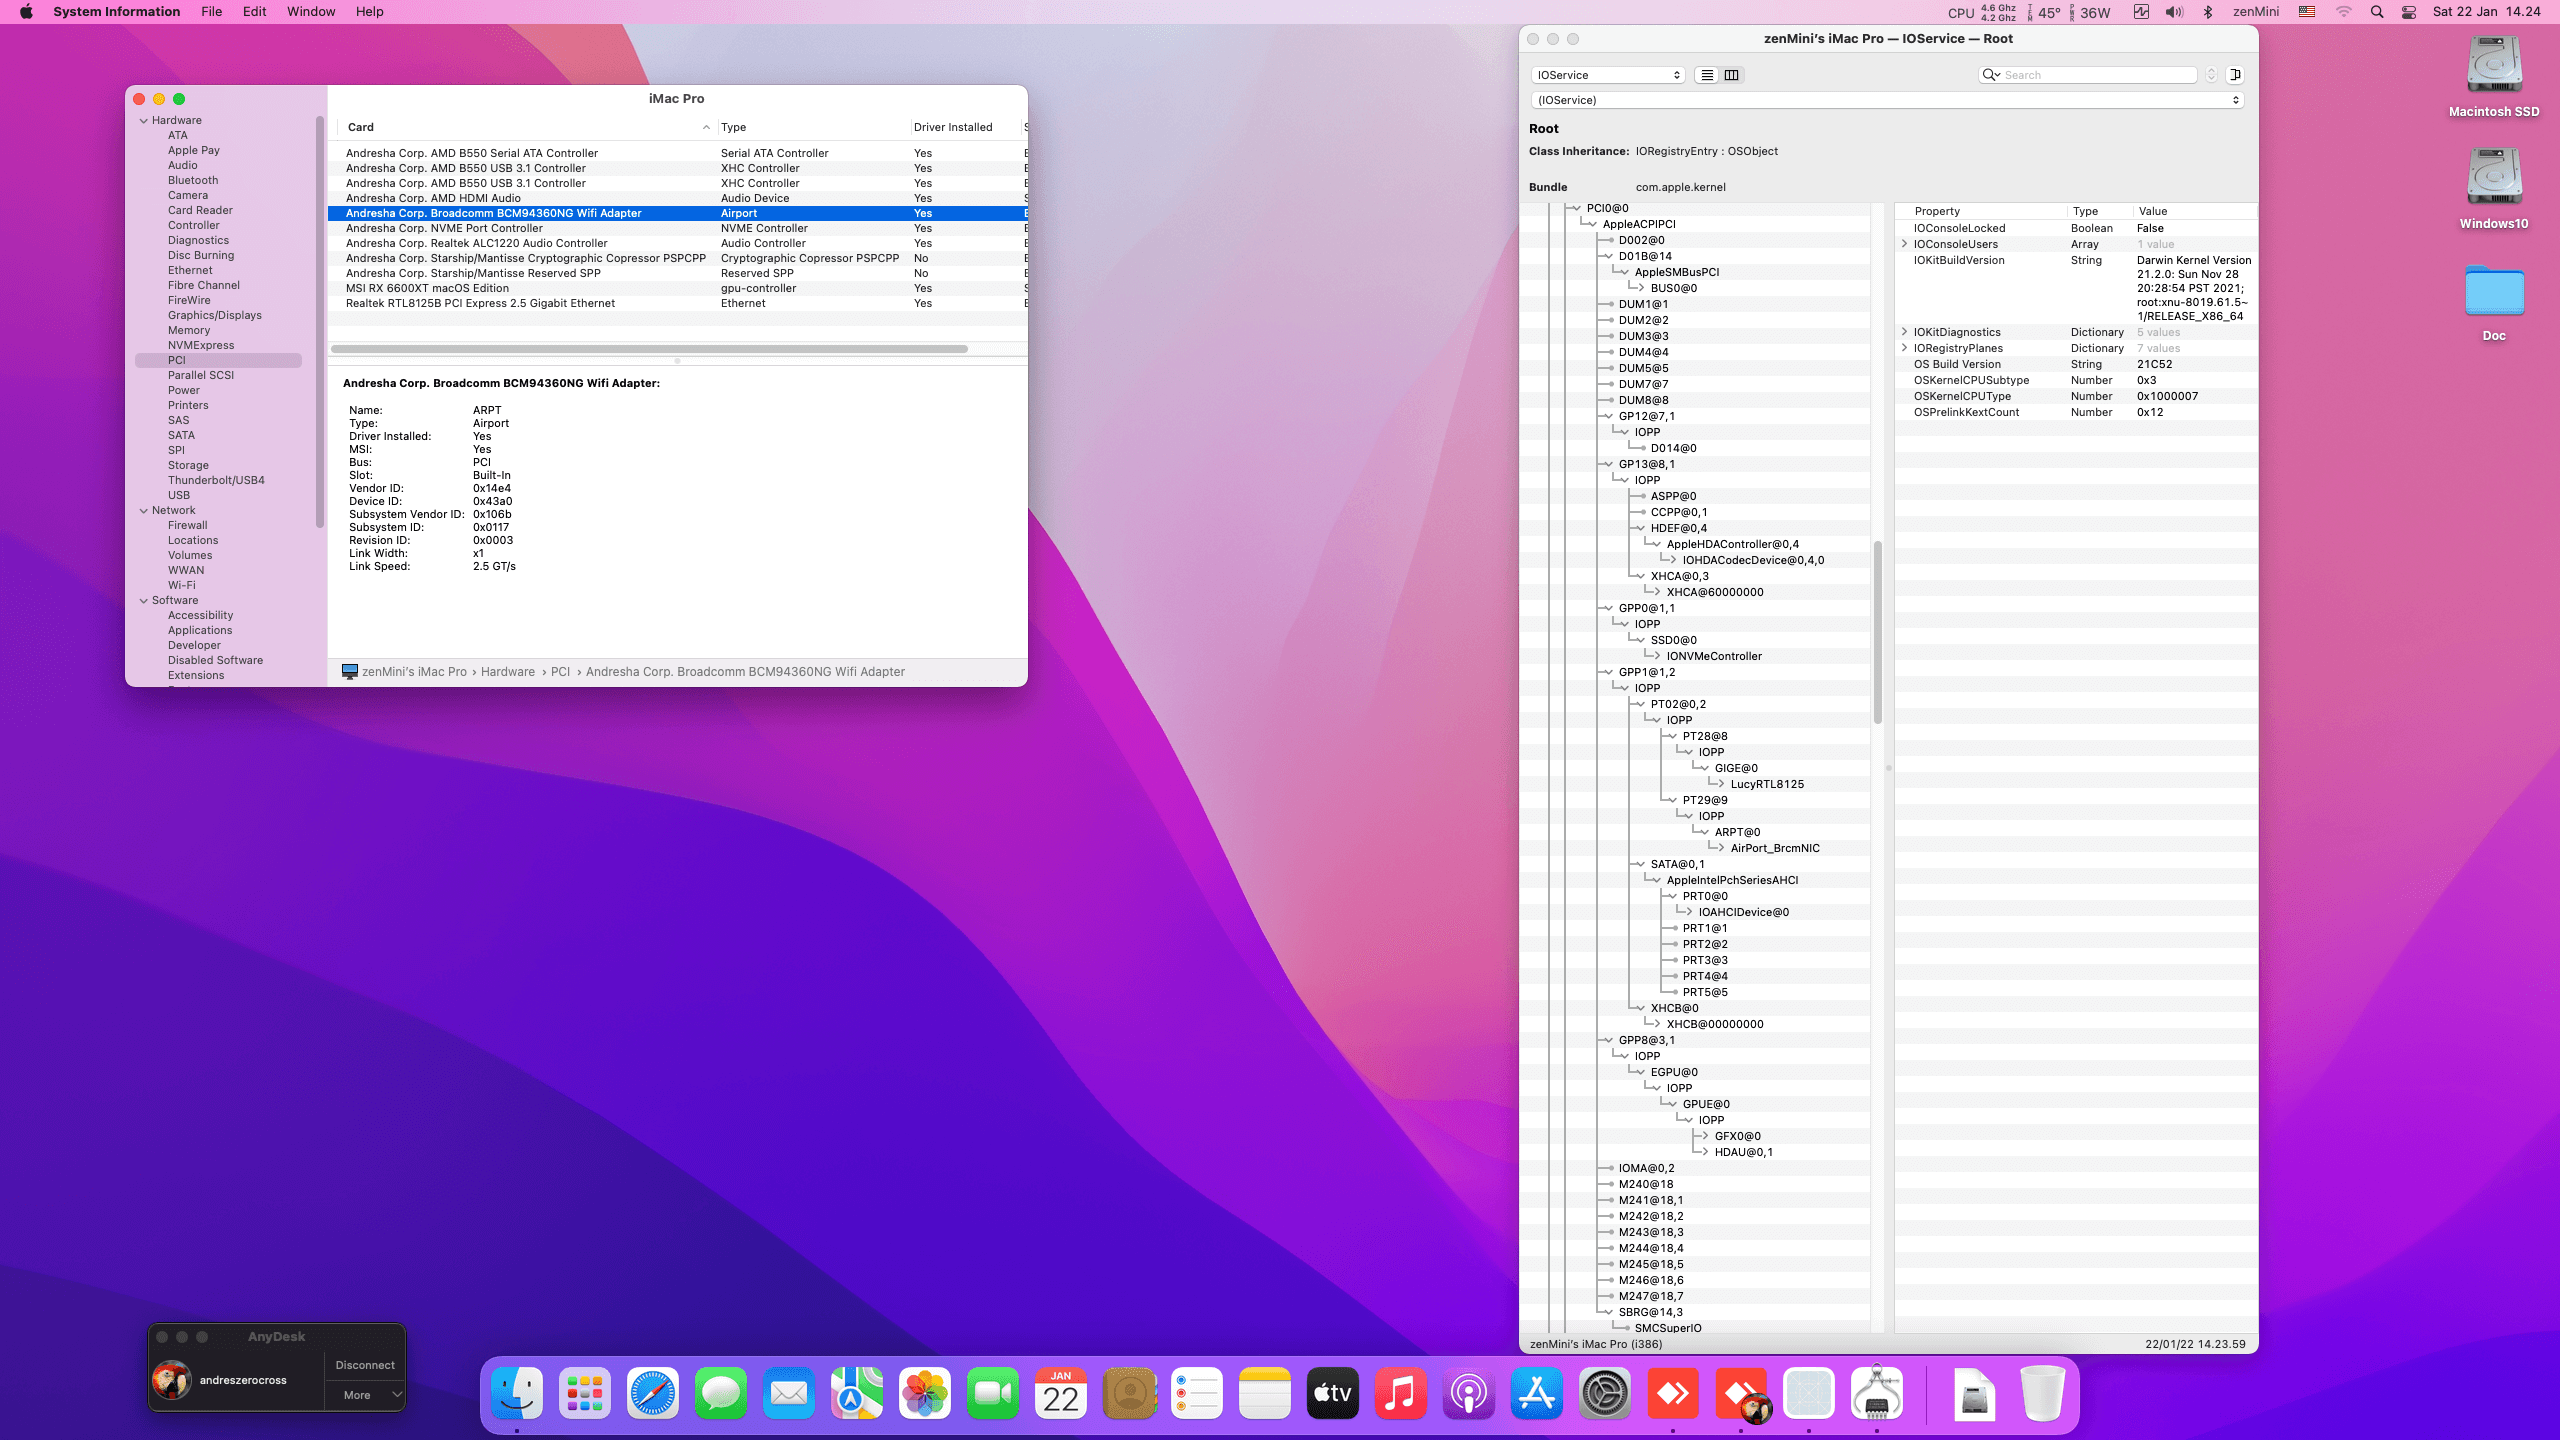Sort the PCI table by Card column
The height and width of the screenshot is (1440, 2560).
coord(527,127)
